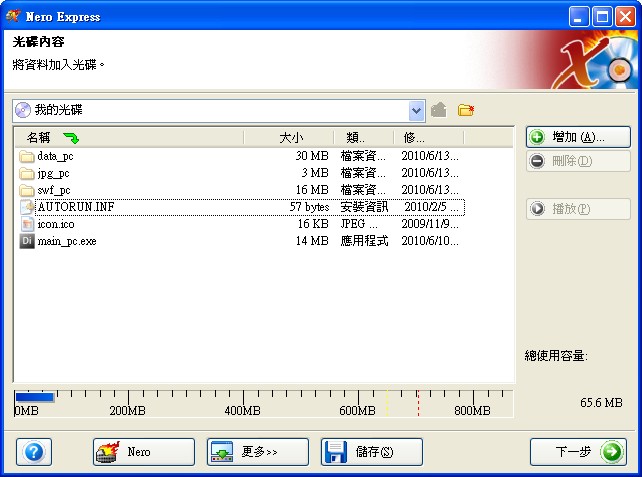Click the 16 KB size cell
The width and height of the screenshot is (642, 477).
(x=313, y=224)
